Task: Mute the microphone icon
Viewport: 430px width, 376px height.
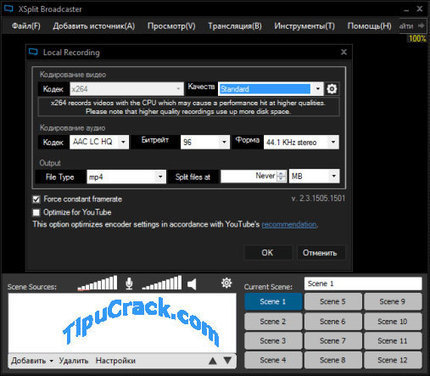Action: pos(129,283)
